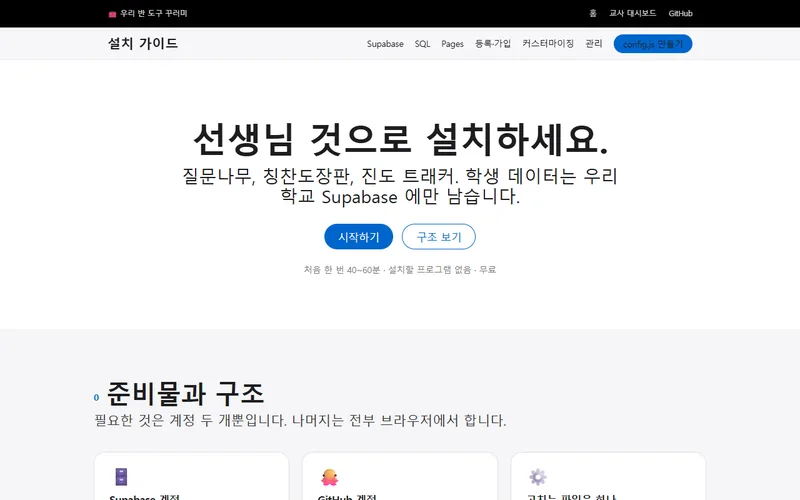The width and height of the screenshot is (800, 500).
Task: Open the 관리 nav item
Action: pyautogui.click(x=594, y=44)
